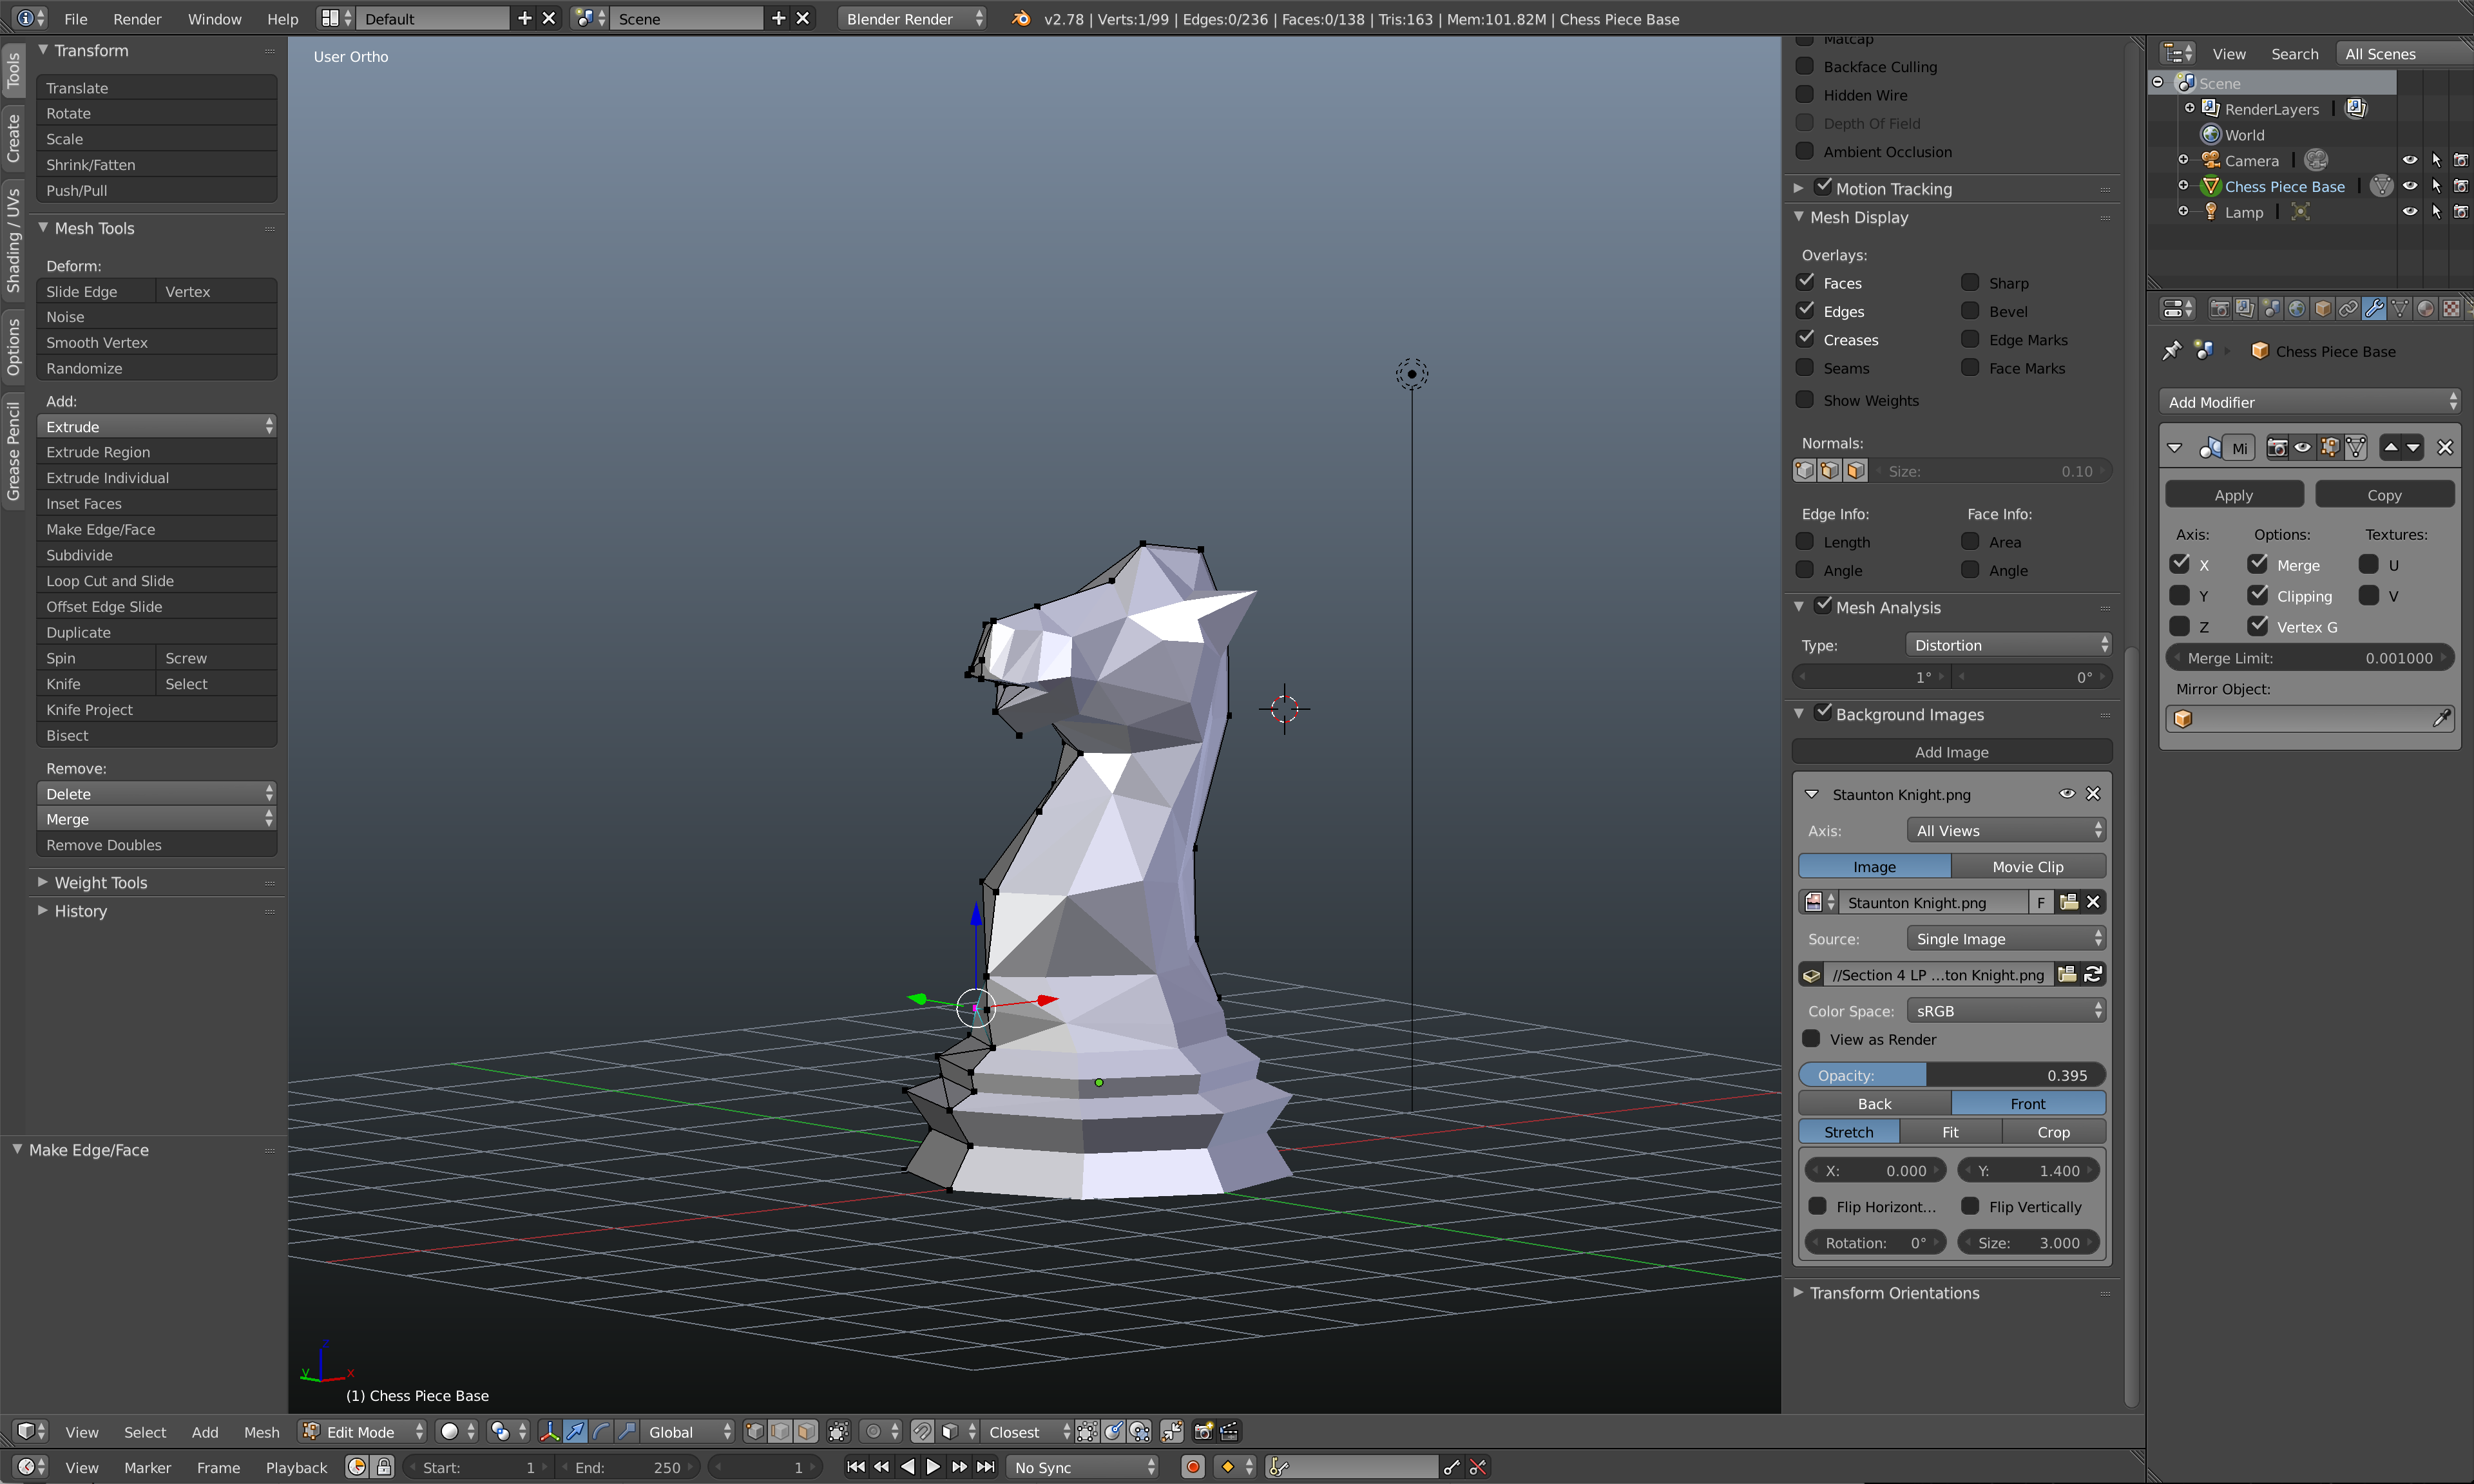Screen dimensions: 2474x1484
Task: Click the Inset Faces button
Action: [157, 504]
